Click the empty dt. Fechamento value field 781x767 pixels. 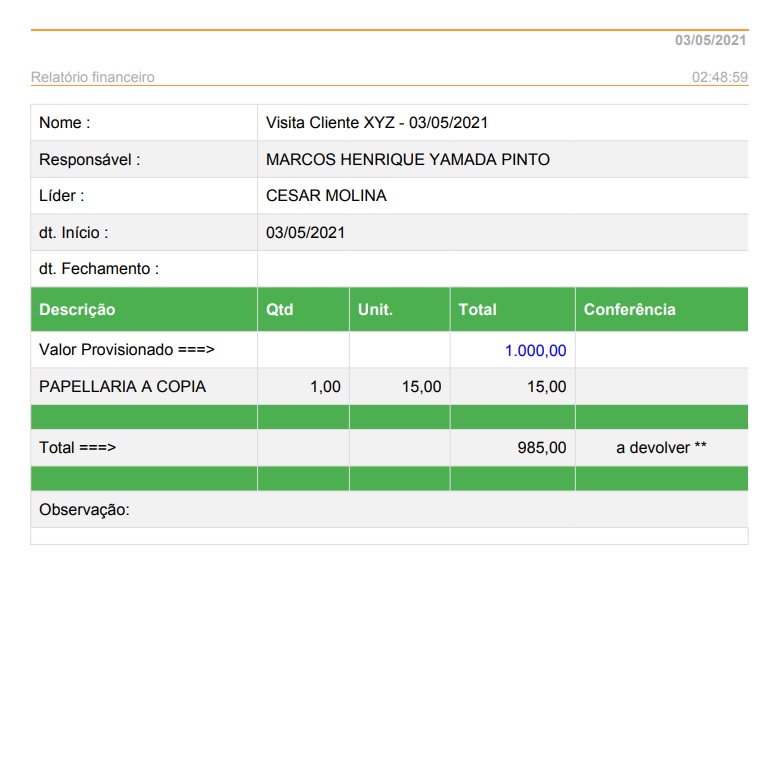(x=500, y=269)
